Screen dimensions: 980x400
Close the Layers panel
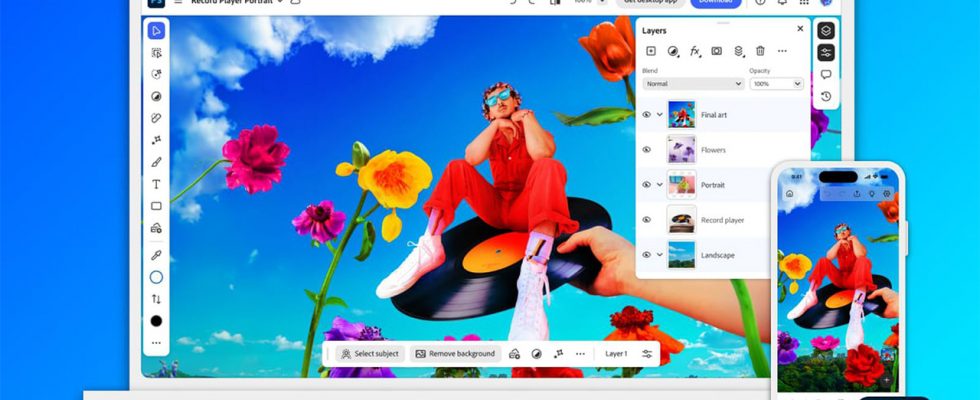pos(800,29)
